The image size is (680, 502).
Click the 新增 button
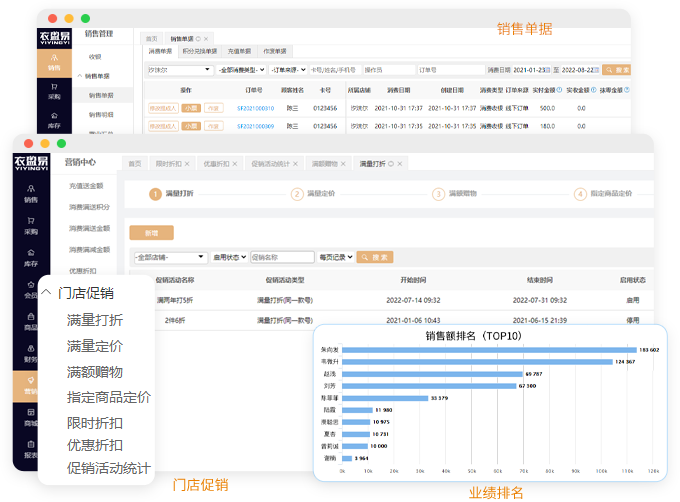(x=151, y=233)
